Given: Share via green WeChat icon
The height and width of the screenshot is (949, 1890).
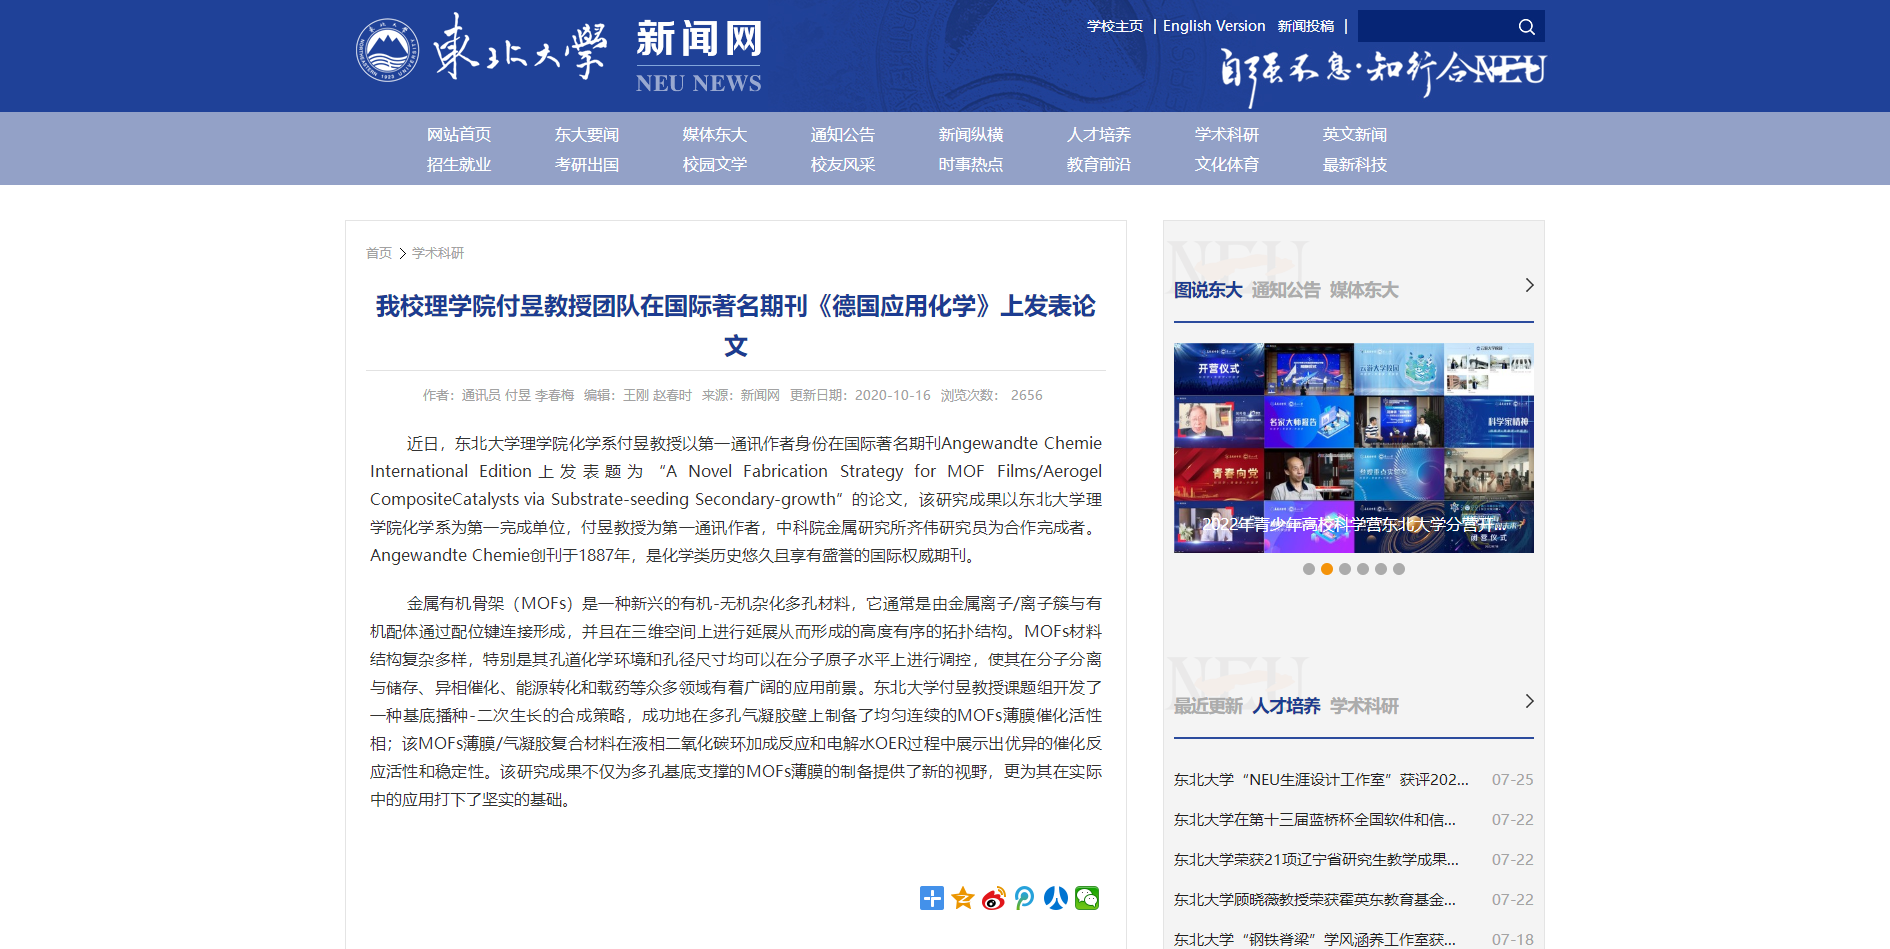Looking at the screenshot, I should point(1087,898).
